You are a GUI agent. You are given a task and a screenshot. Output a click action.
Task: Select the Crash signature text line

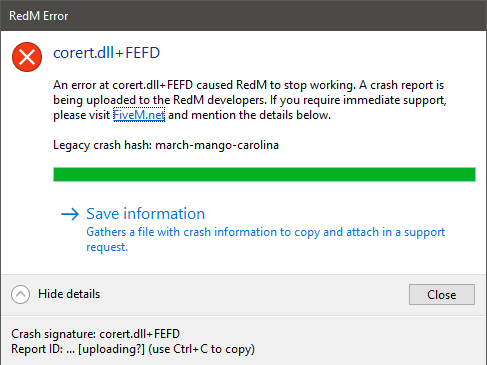point(96,334)
